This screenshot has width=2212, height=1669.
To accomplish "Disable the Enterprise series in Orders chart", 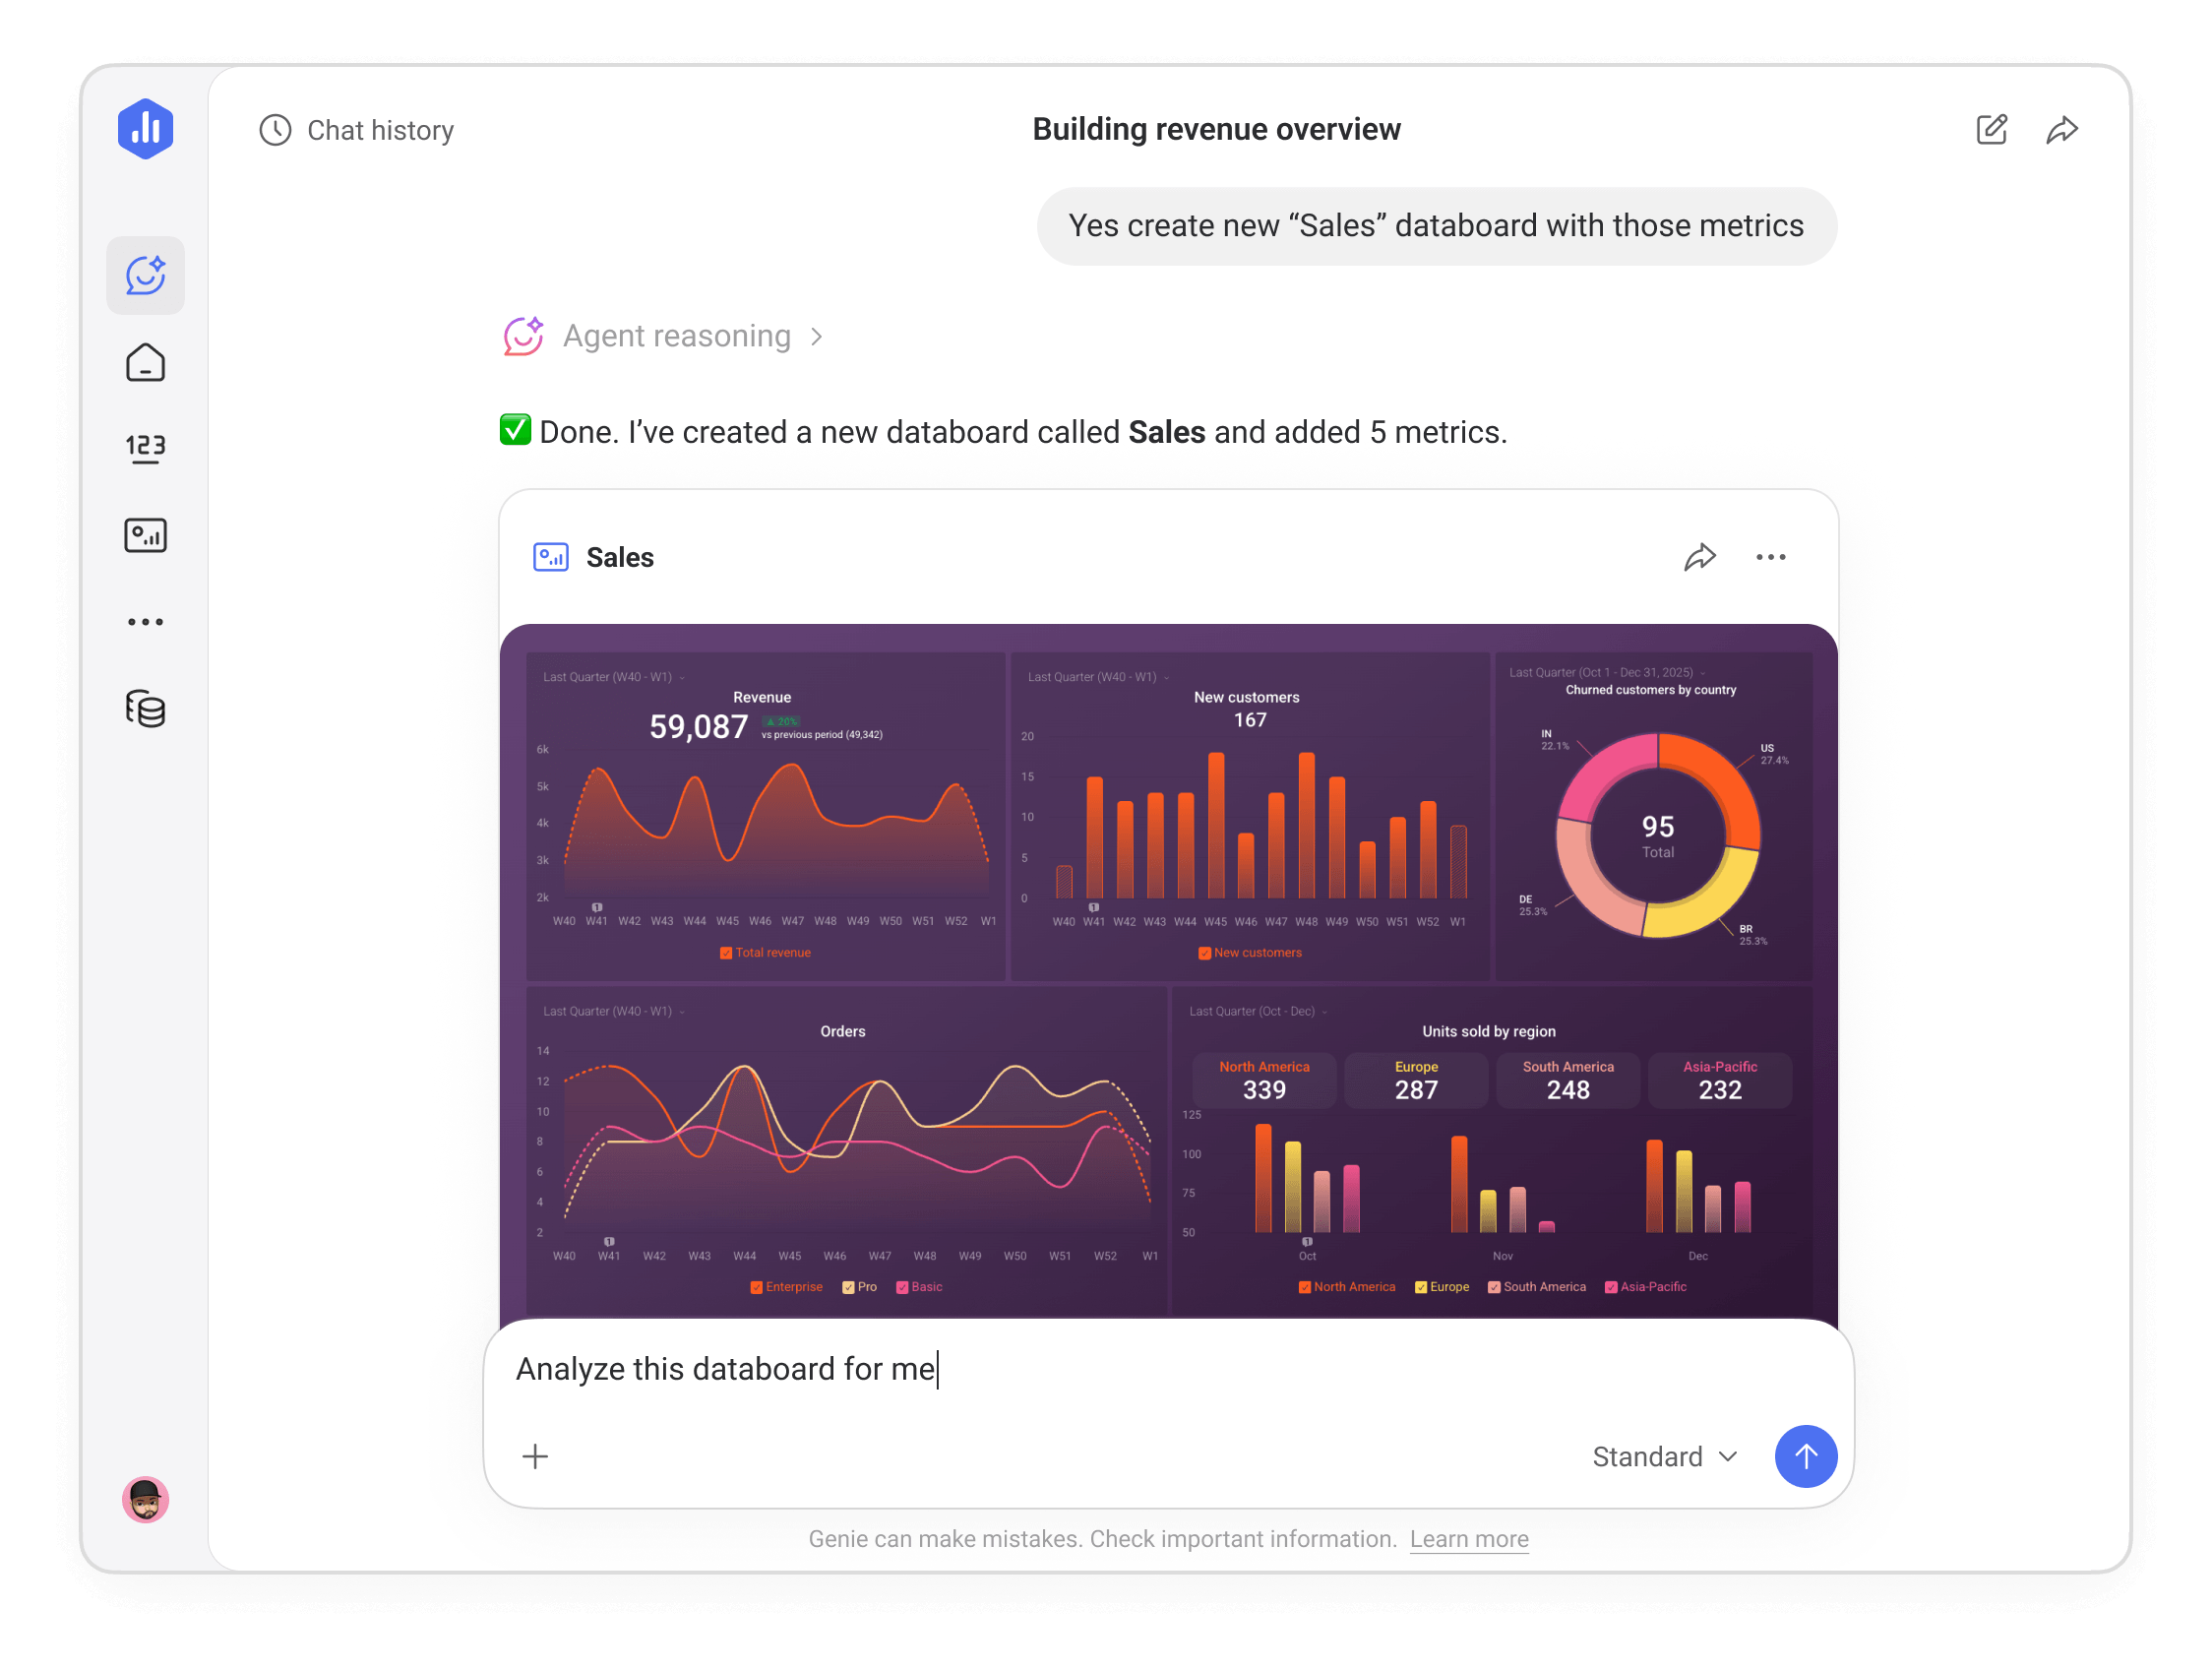I will (757, 1287).
